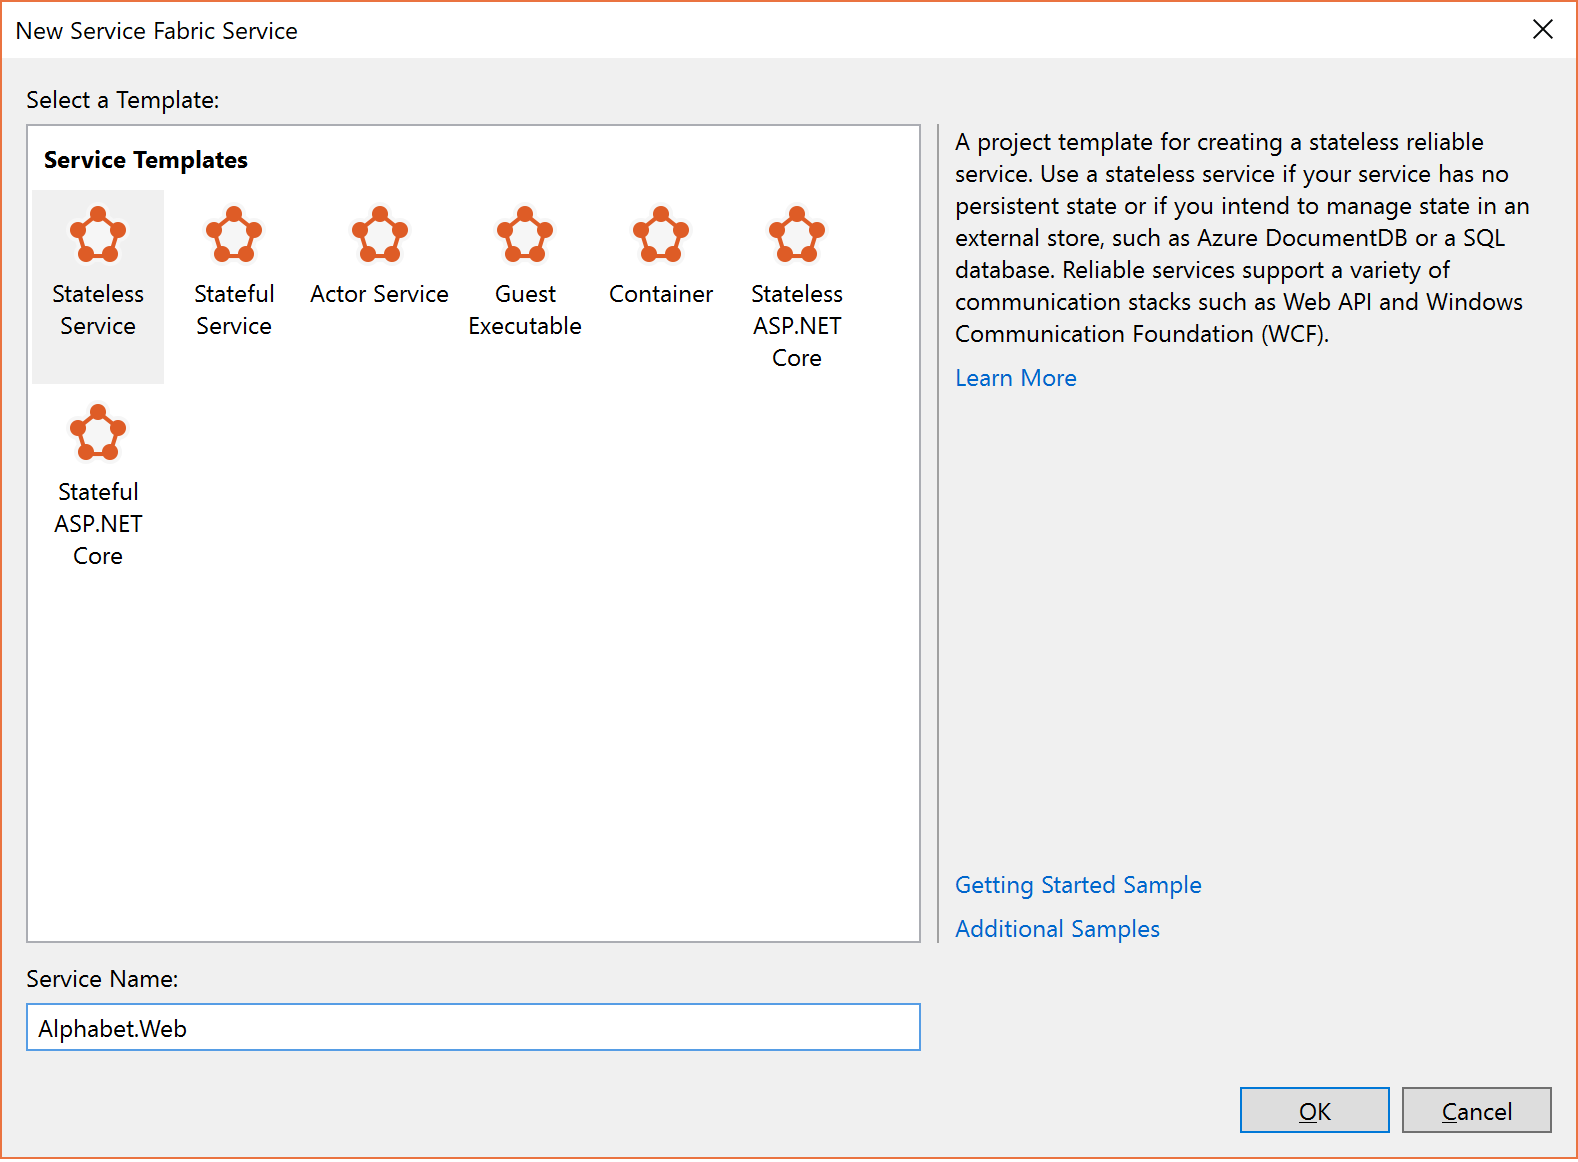Click the Stateless ASP.NET Core label
The height and width of the screenshot is (1162, 1578).
coord(797,326)
